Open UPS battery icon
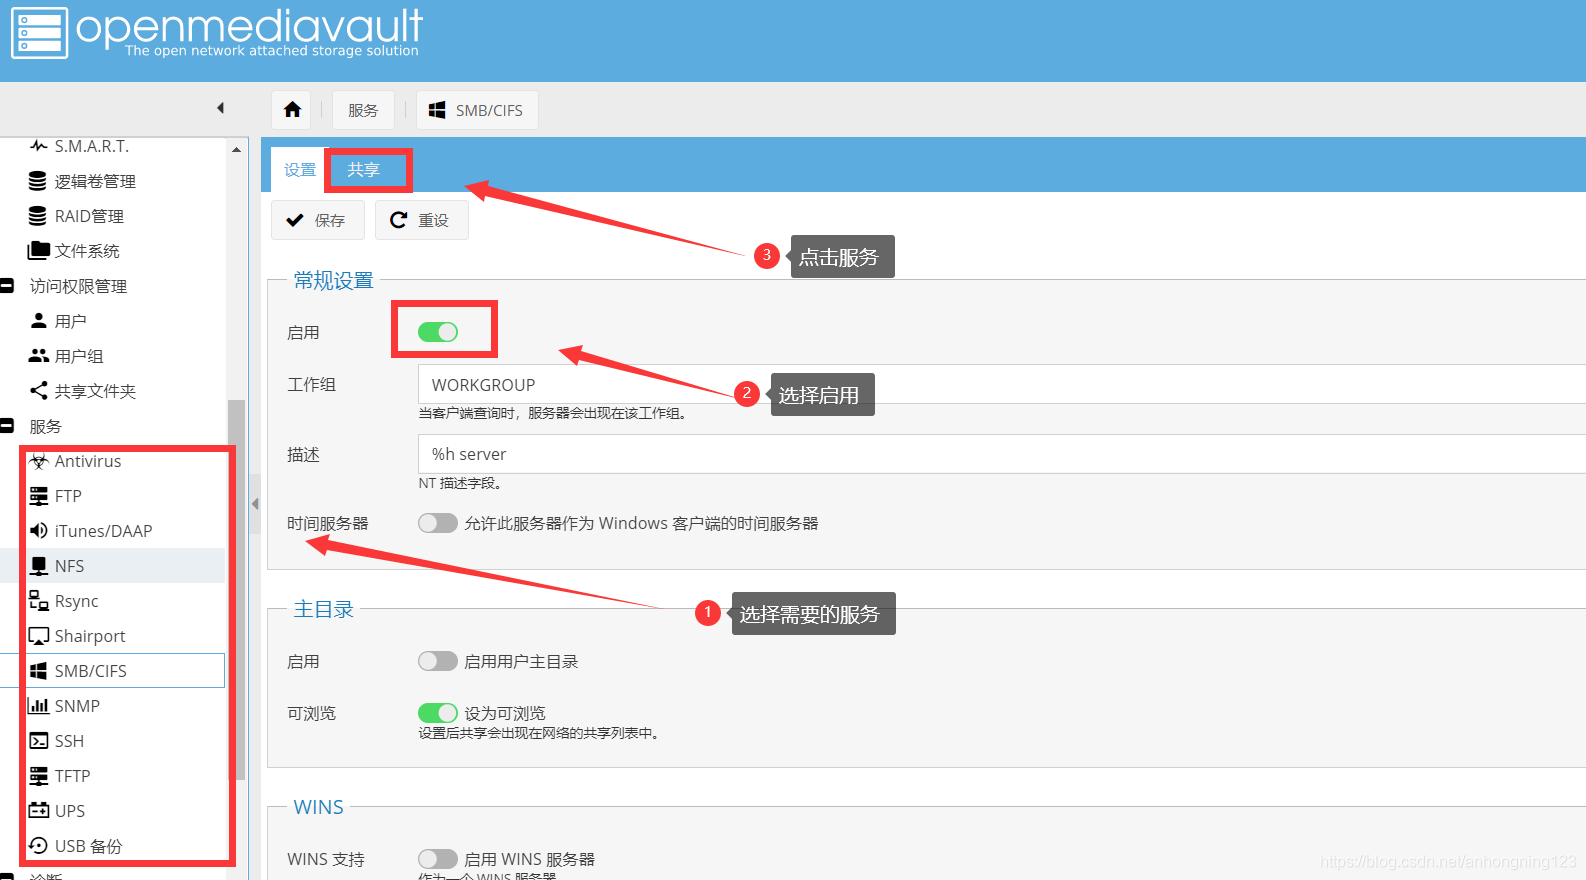 (x=39, y=810)
